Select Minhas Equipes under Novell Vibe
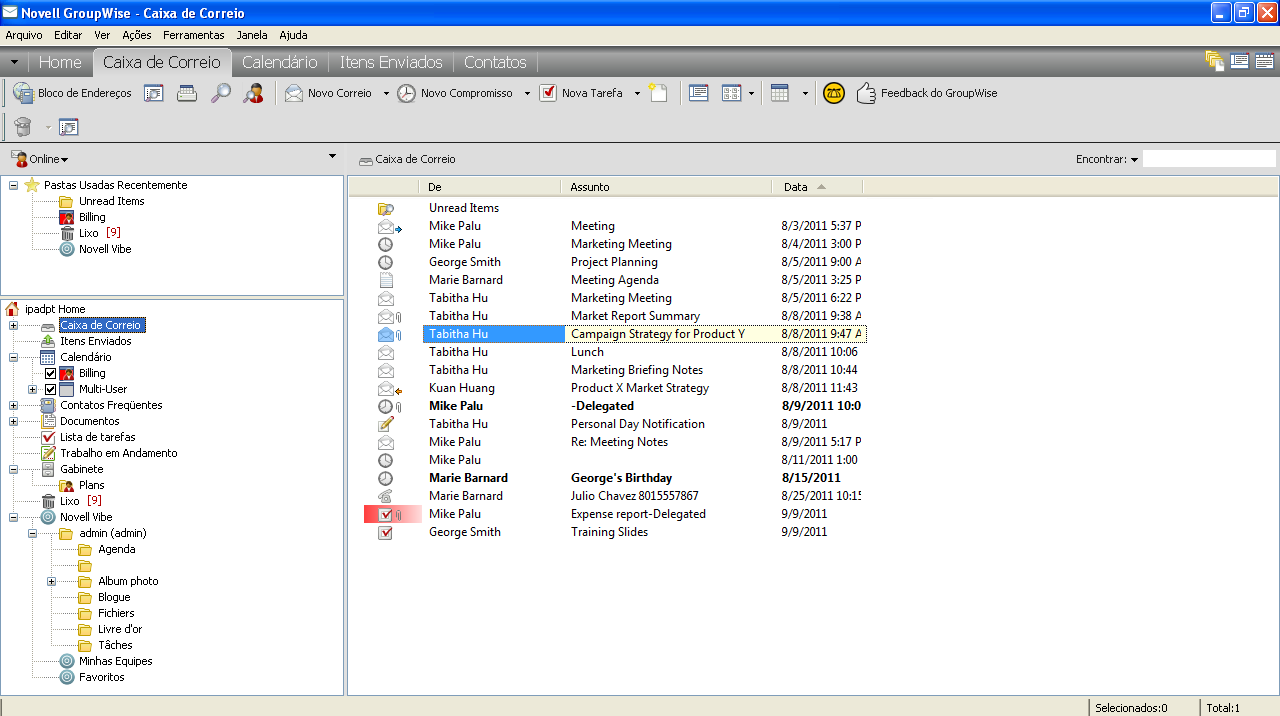The height and width of the screenshot is (716, 1280). coord(115,661)
